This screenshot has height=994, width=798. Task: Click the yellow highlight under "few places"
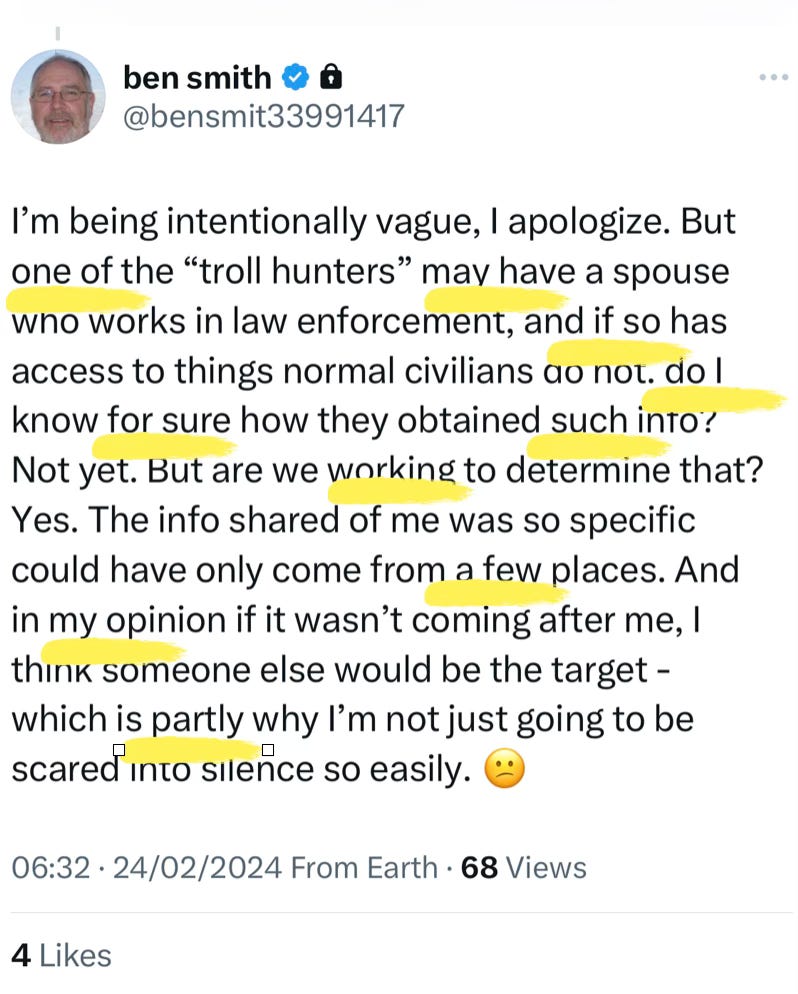(496, 593)
